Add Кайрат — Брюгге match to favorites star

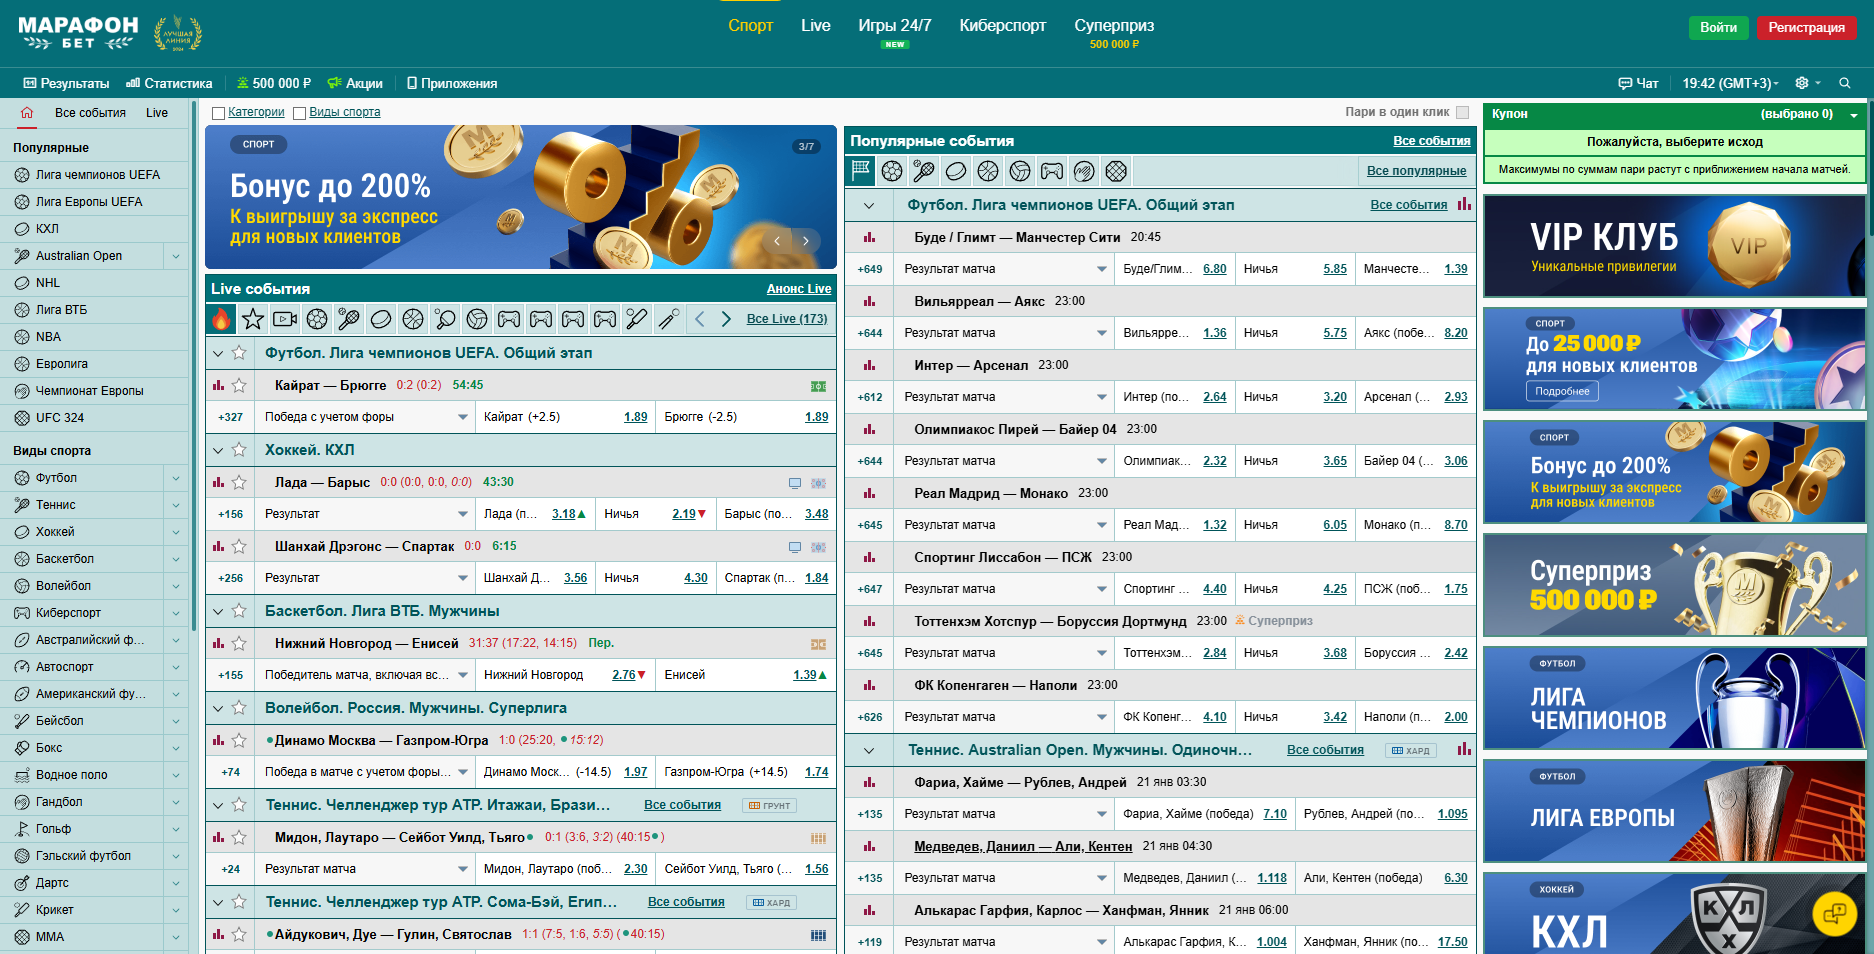point(239,385)
